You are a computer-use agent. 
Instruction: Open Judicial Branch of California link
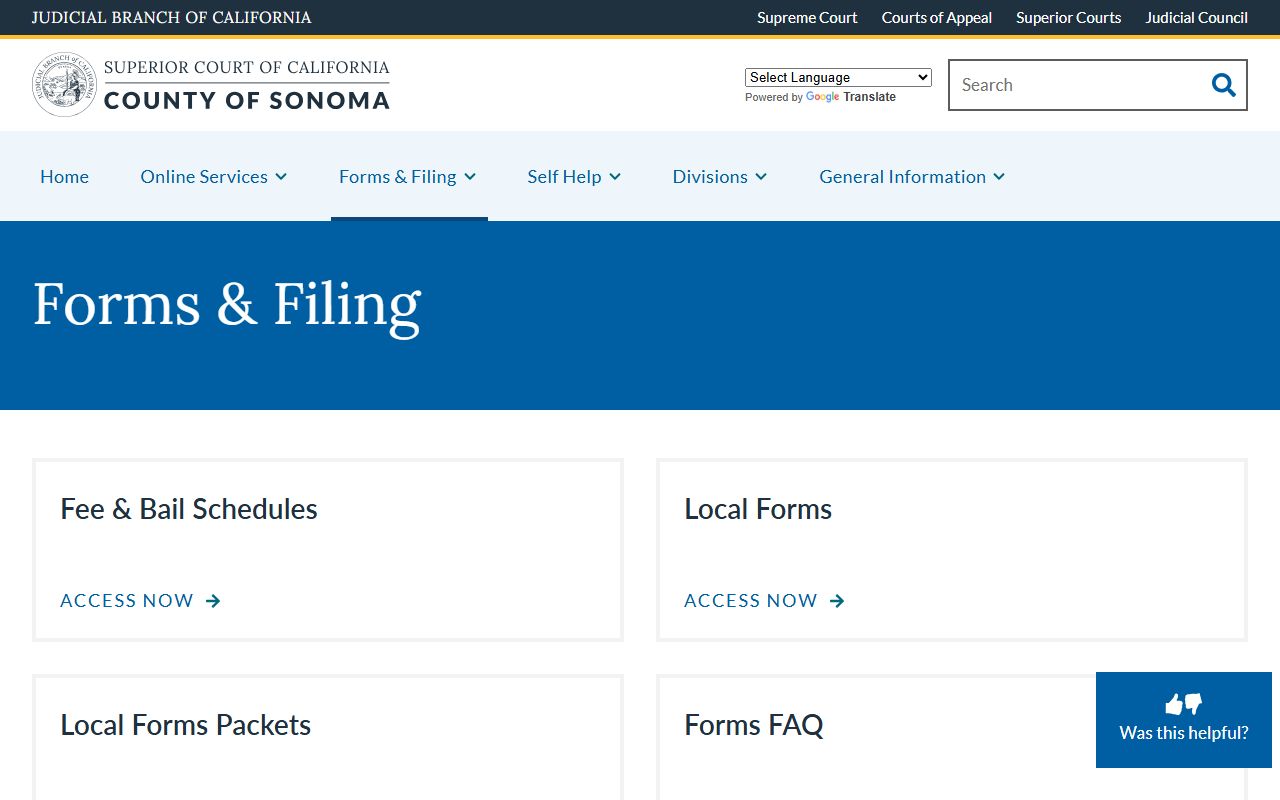[x=172, y=18]
